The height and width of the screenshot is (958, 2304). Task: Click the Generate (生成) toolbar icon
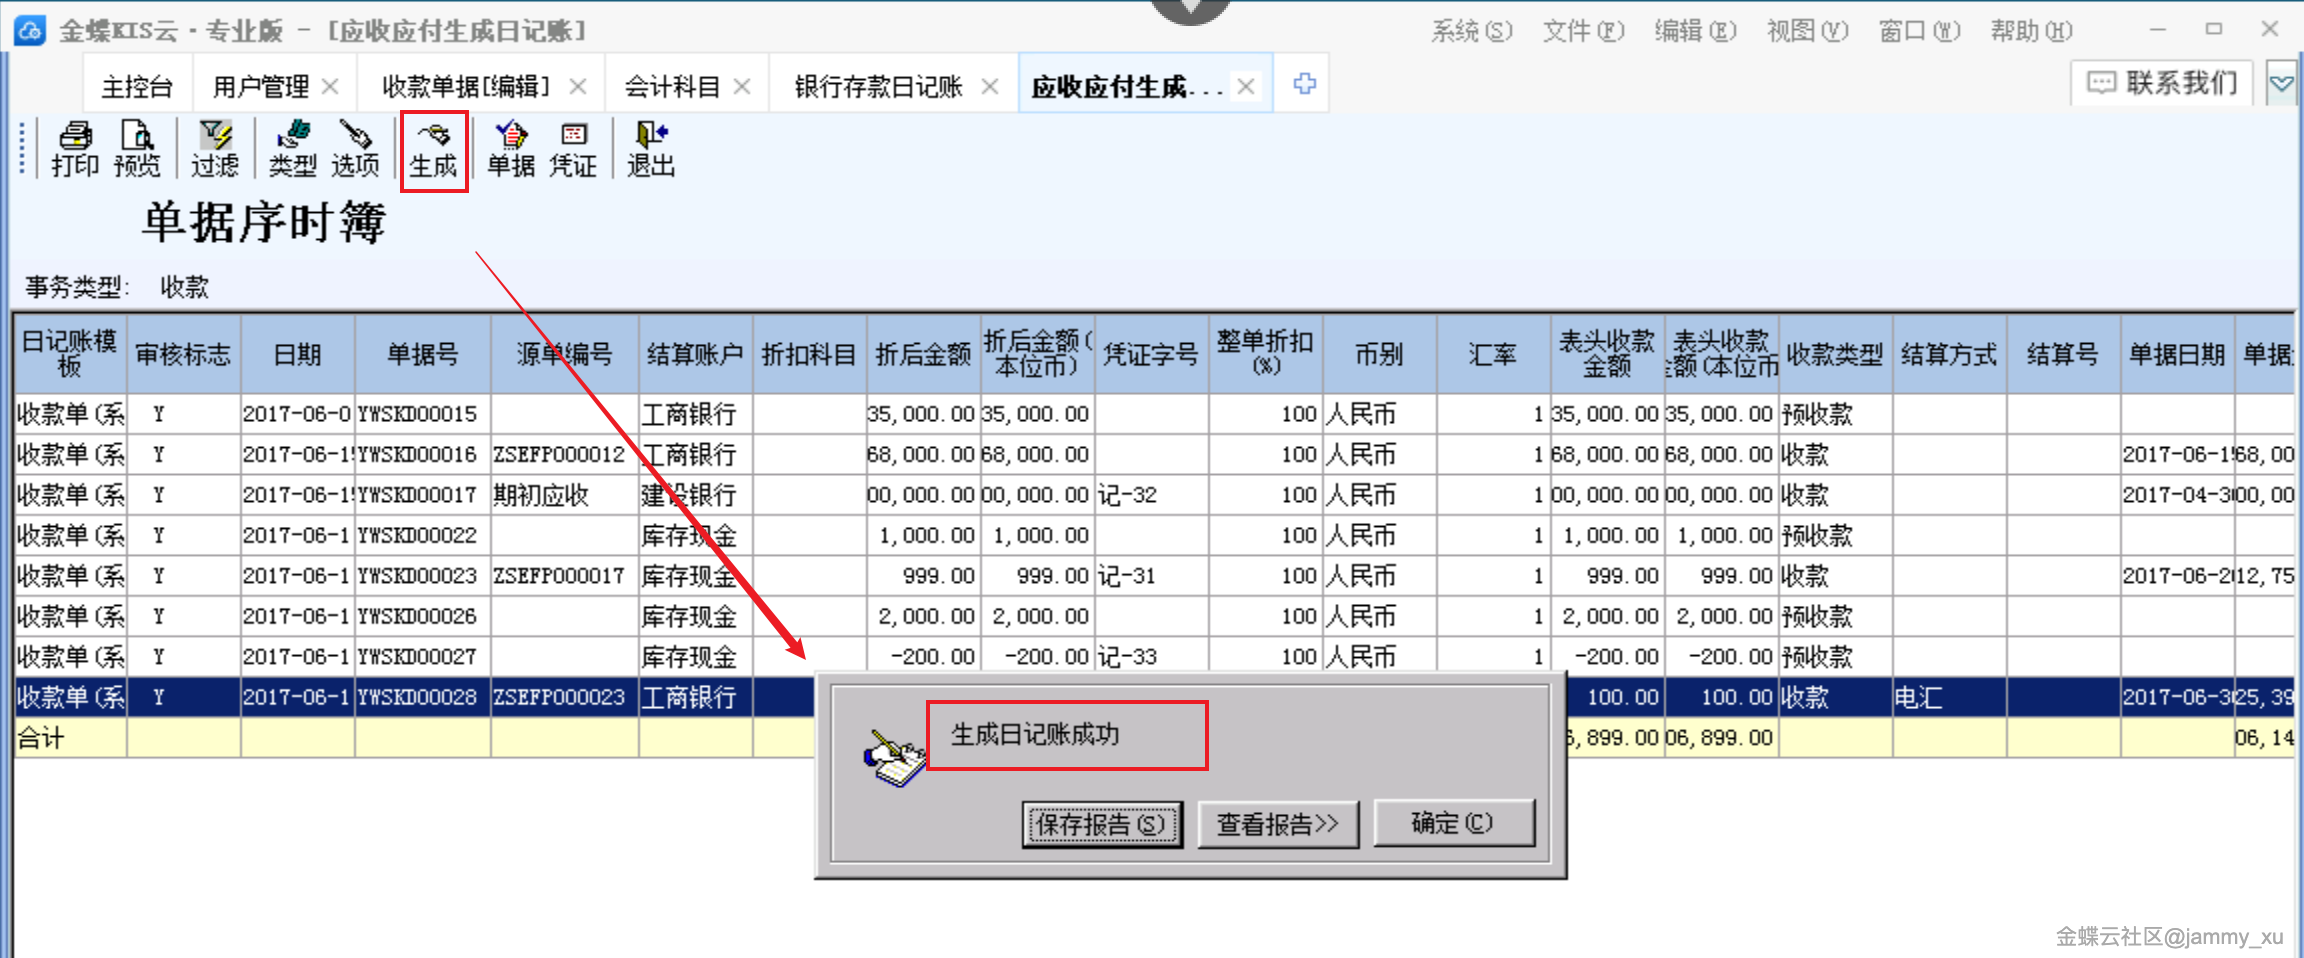433,148
